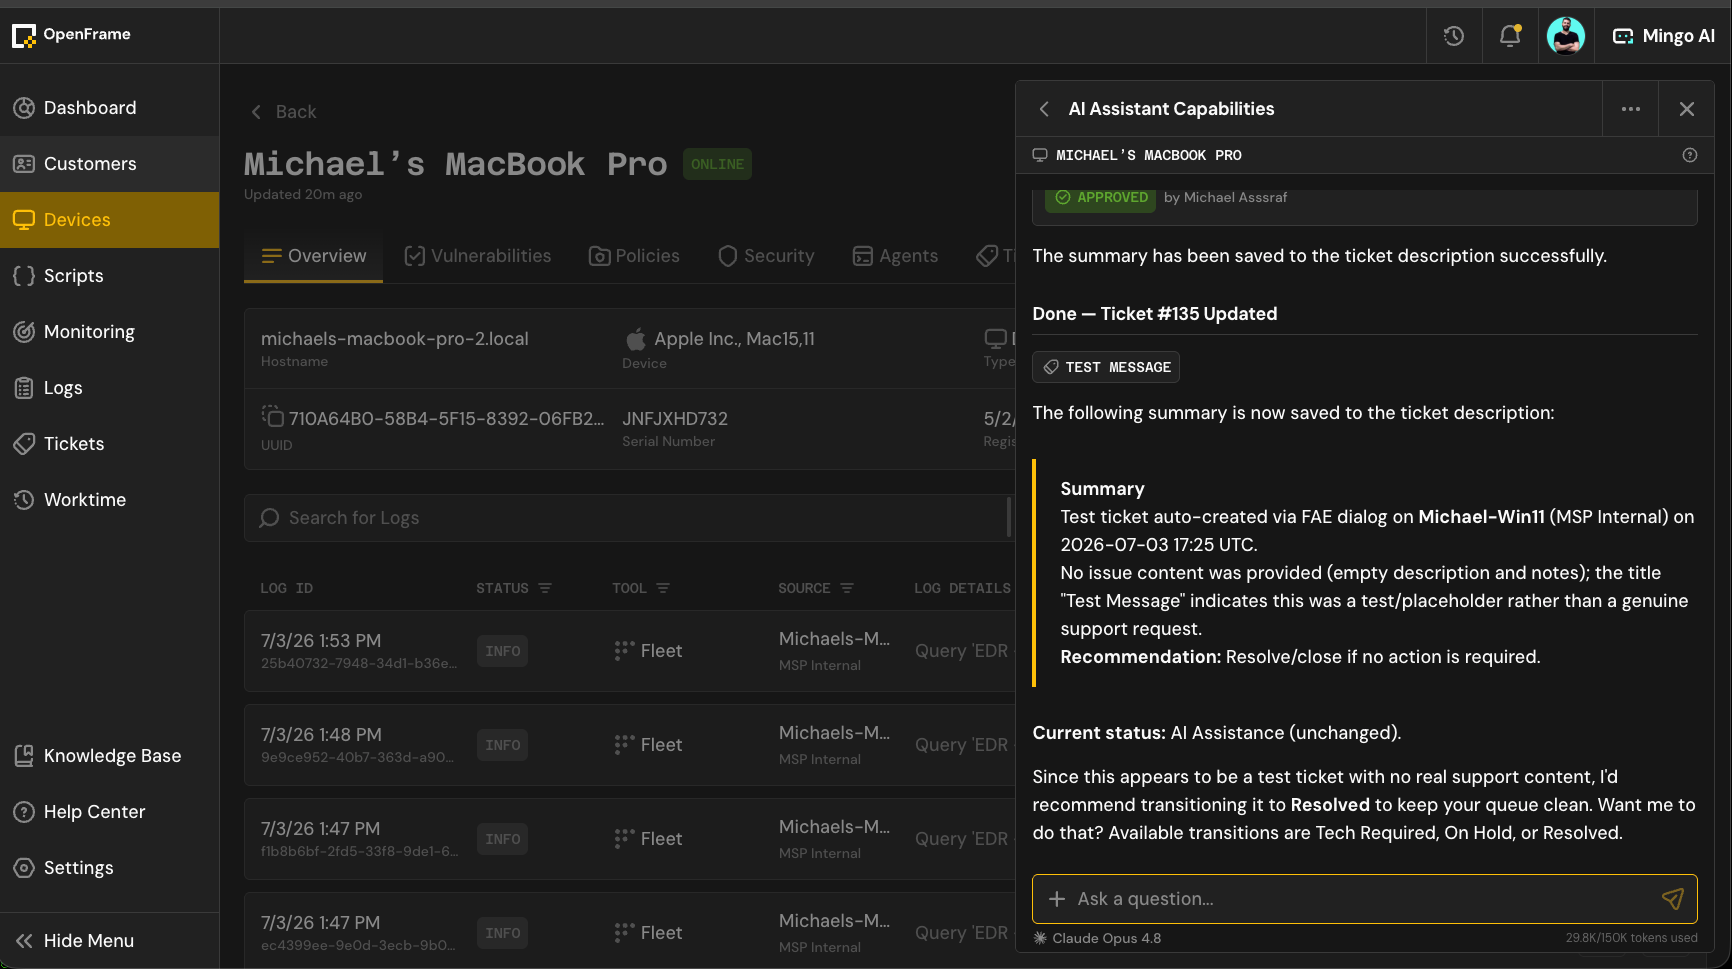The image size is (1732, 969).
Task: Select Devices in the sidebar
Action: pyautogui.click(x=109, y=220)
